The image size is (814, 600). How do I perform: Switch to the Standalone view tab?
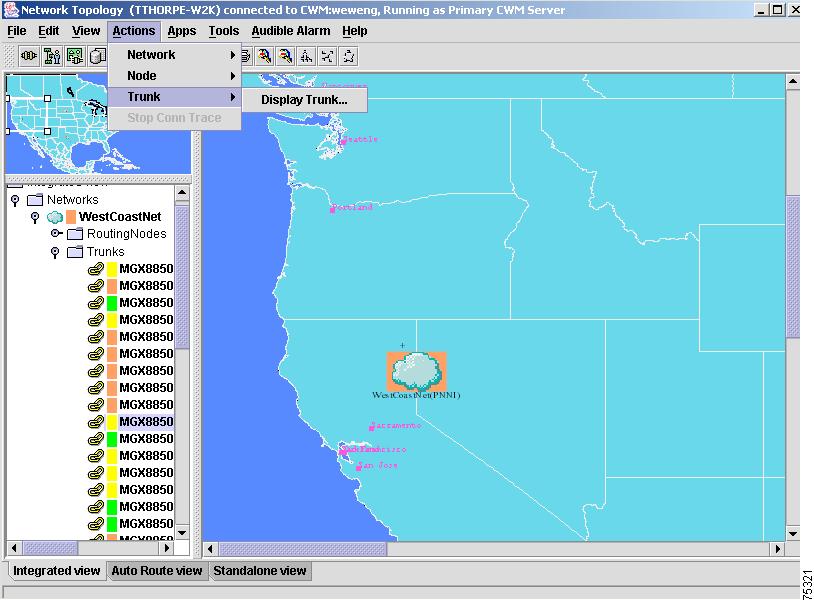(260, 571)
